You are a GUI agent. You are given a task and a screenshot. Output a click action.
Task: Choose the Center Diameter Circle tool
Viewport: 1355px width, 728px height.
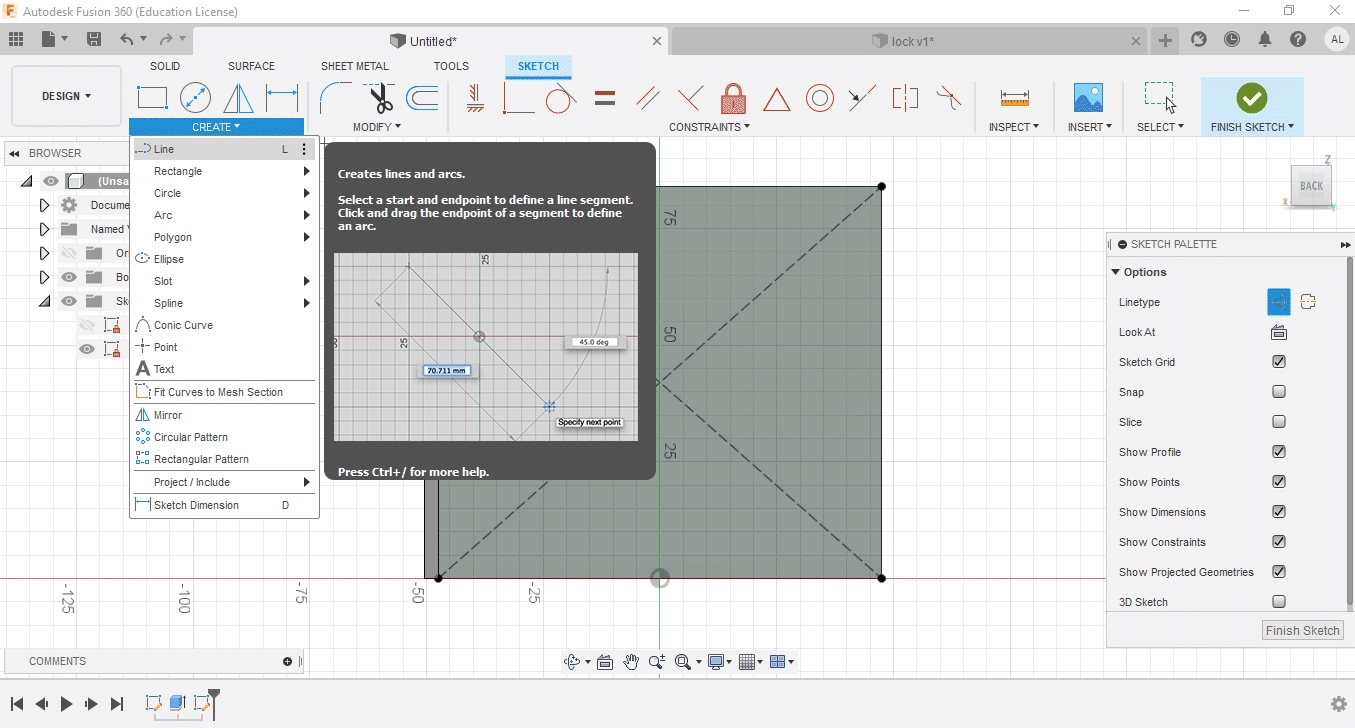(195, 98)
